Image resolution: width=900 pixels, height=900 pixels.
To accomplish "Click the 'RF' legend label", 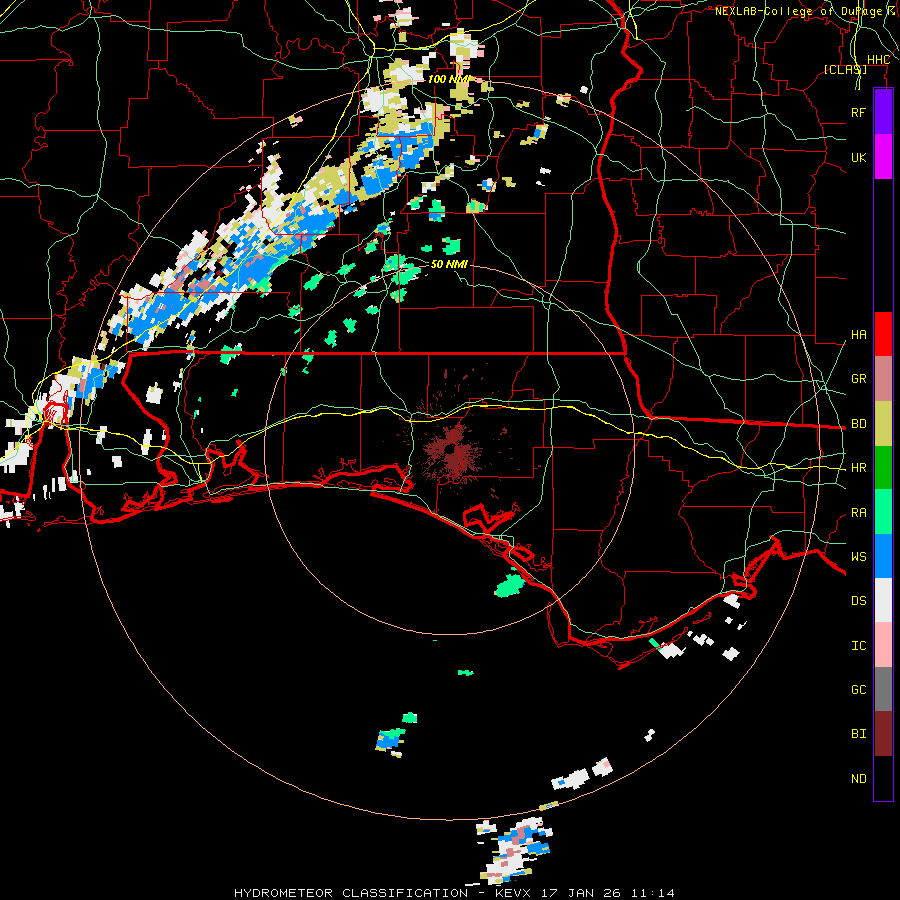I will click(858, 112).
